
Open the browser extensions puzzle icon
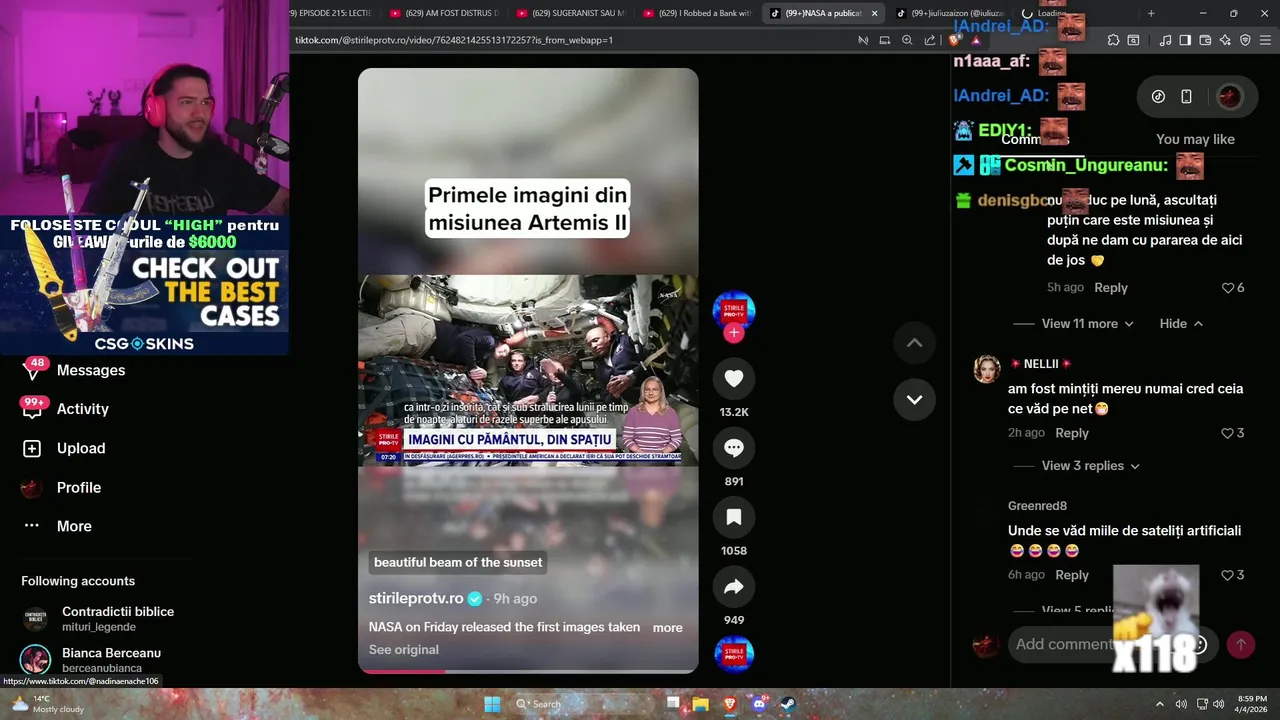[1113, 40]
